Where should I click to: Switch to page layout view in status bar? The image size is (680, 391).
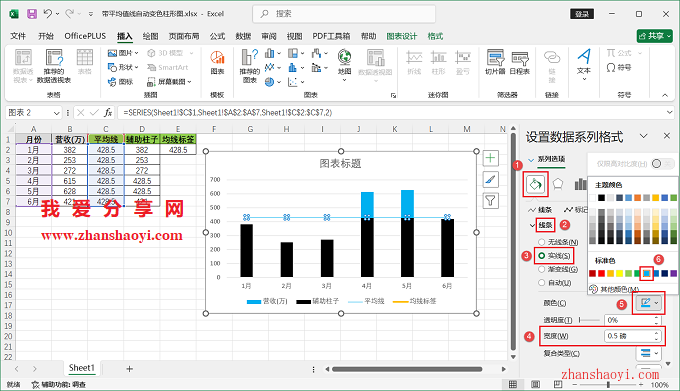pyautogui.click(x=536, y=384)
